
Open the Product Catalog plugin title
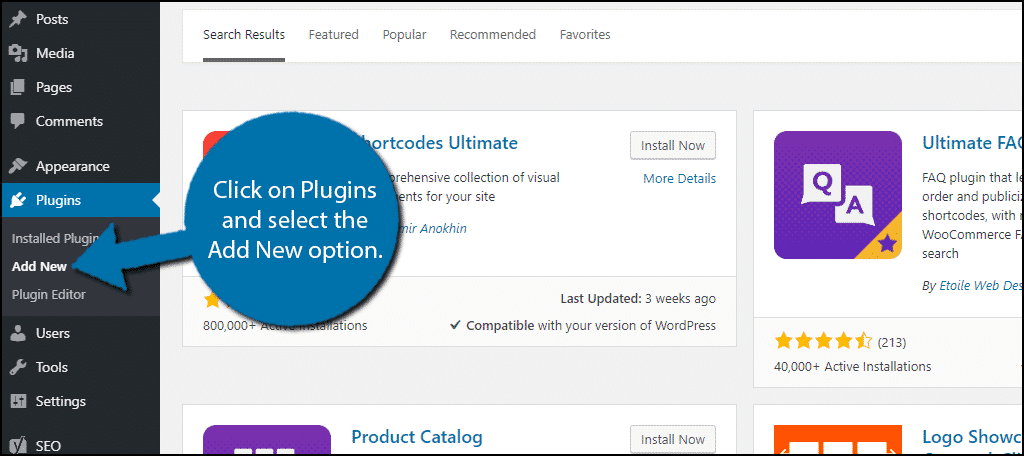tap(417, 436)
